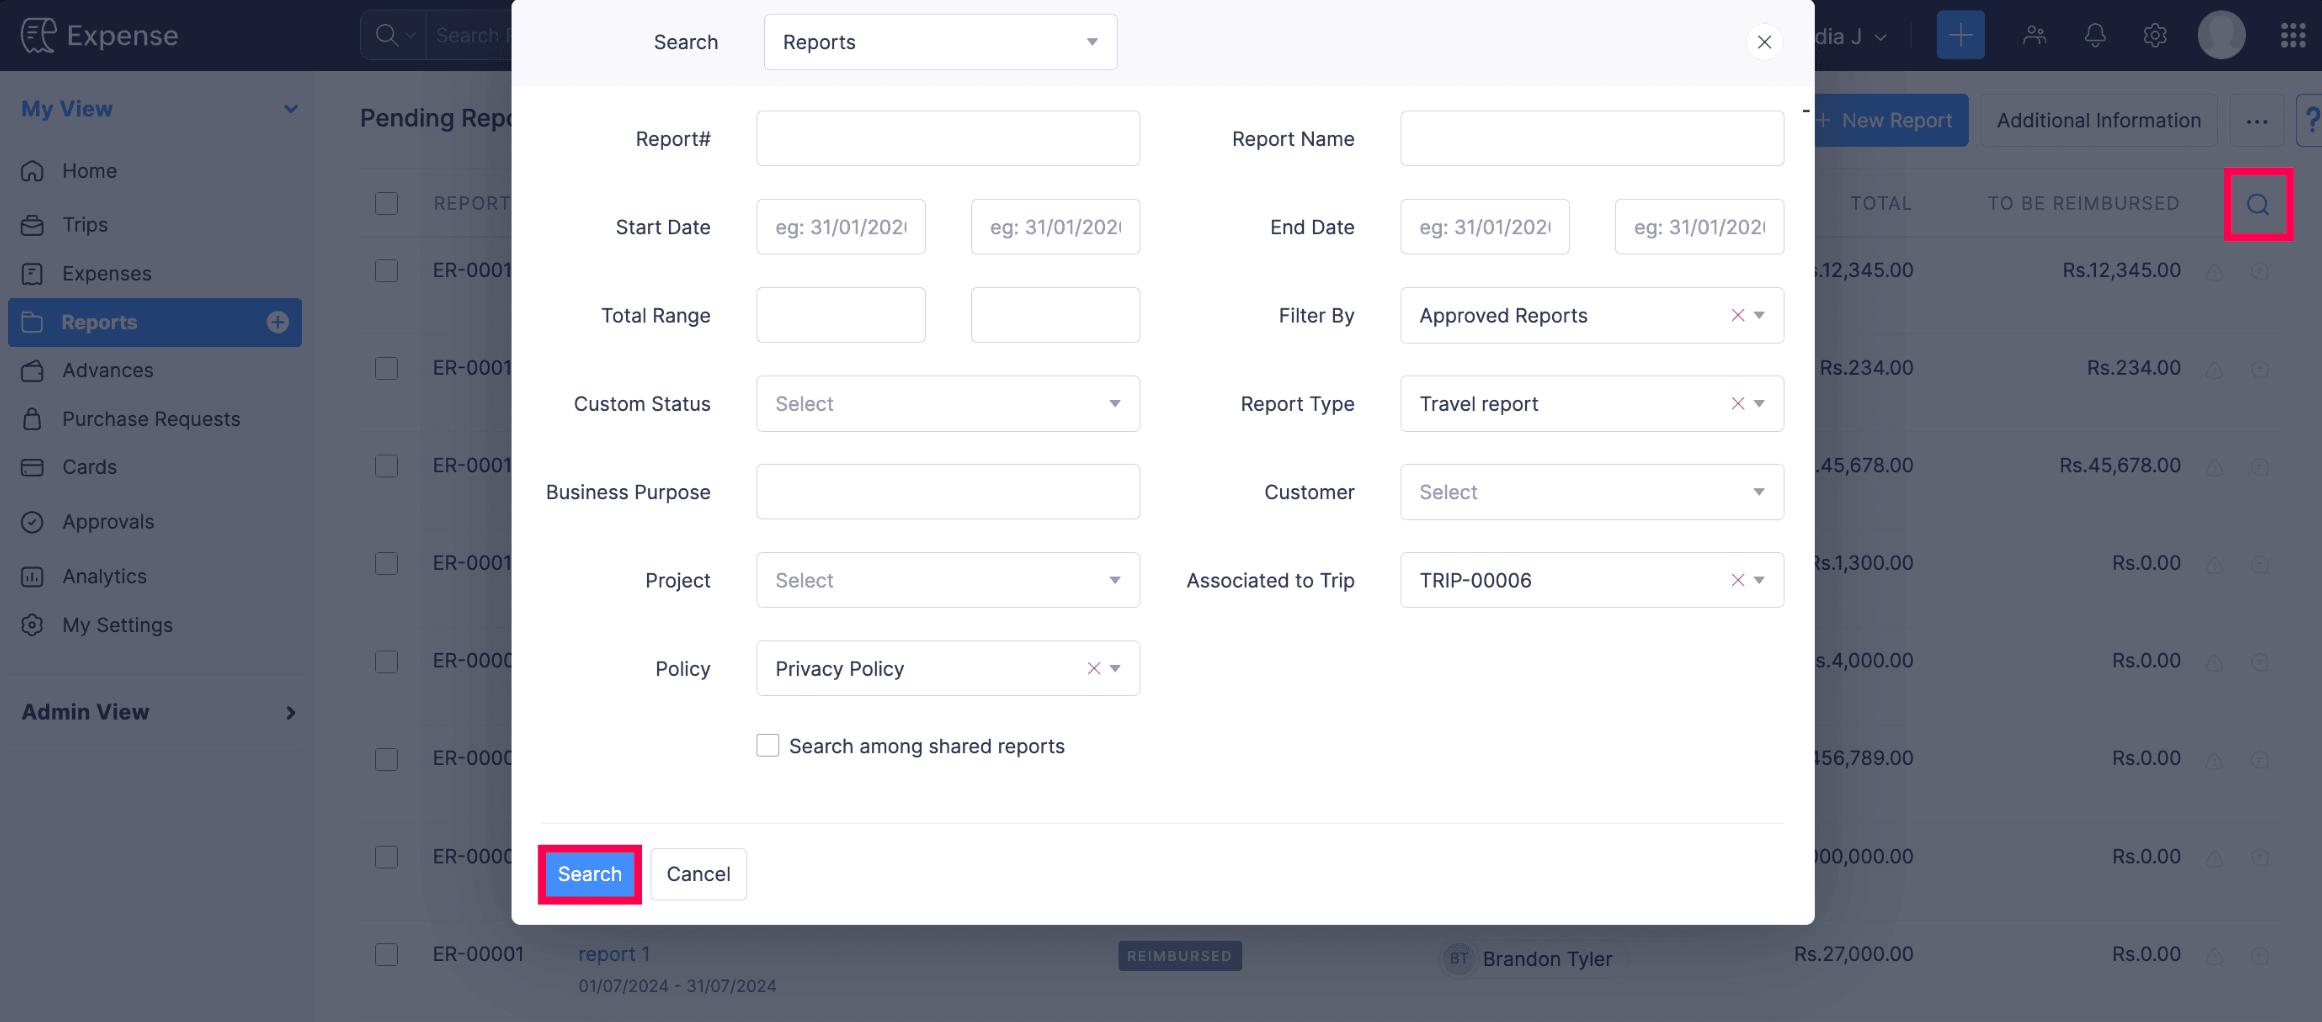This screenshot has height=1022, width=2322.
Task: Open the Trips section in sidebar
Action: pyautogui.click(x=83, y=224)
